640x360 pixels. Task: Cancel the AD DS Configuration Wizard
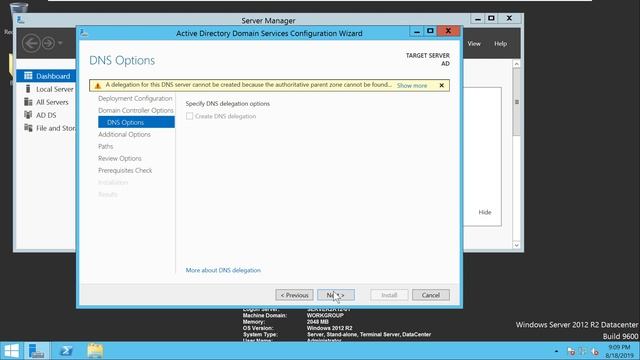click(431, 295)
